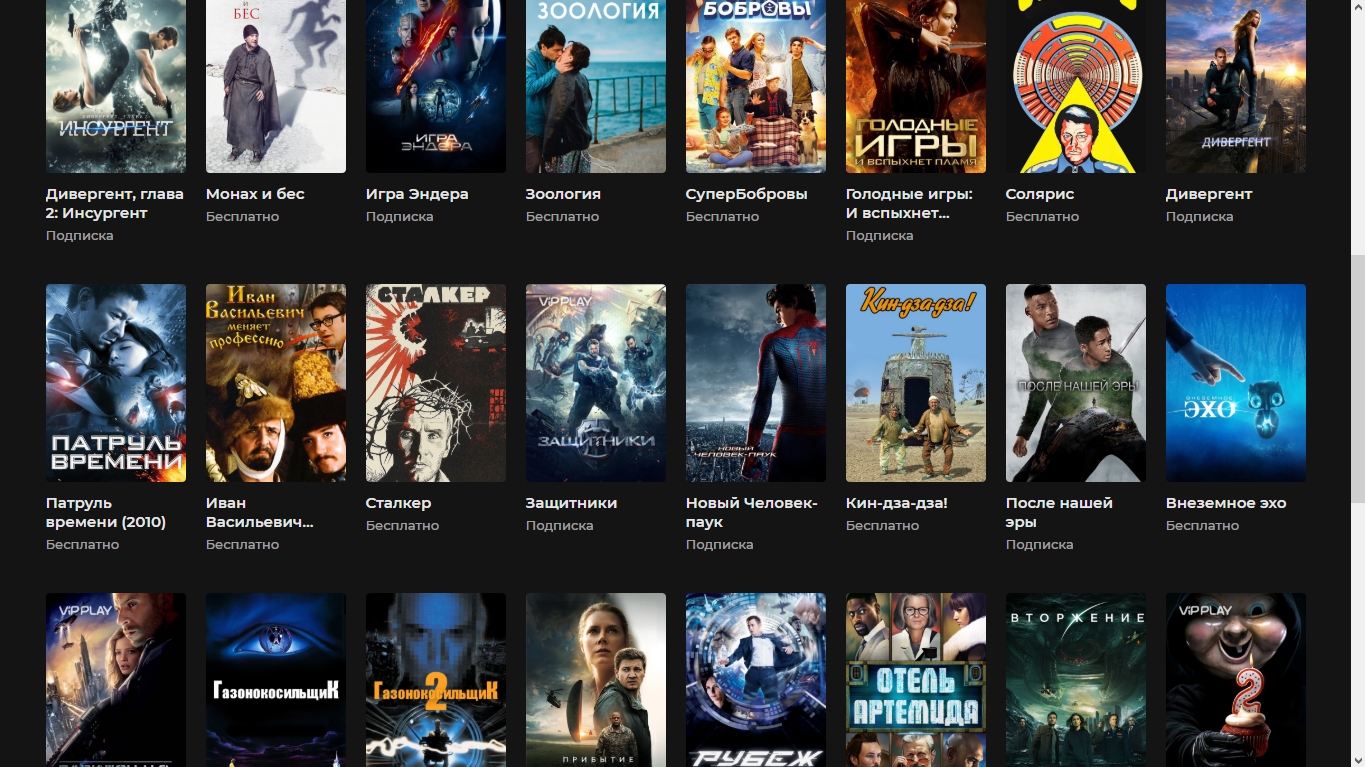Select the Рубеж poster

point(756,680)
